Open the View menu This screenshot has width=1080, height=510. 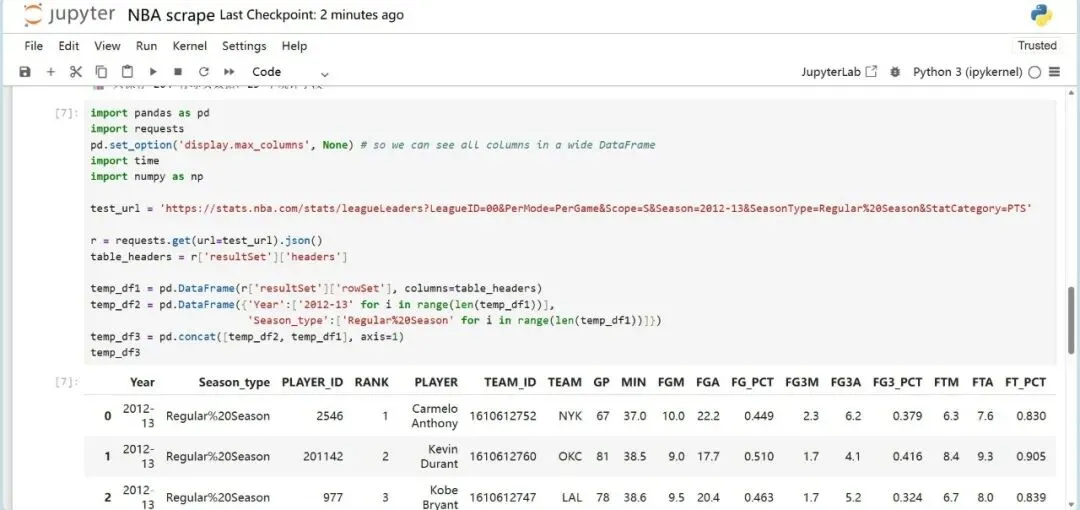pos(107,45)
